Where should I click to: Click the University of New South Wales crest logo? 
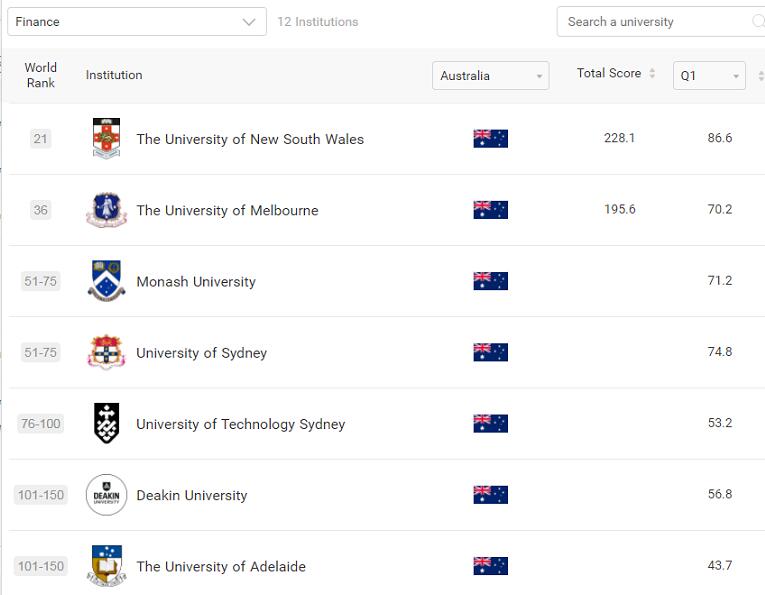tap(106, 139)
